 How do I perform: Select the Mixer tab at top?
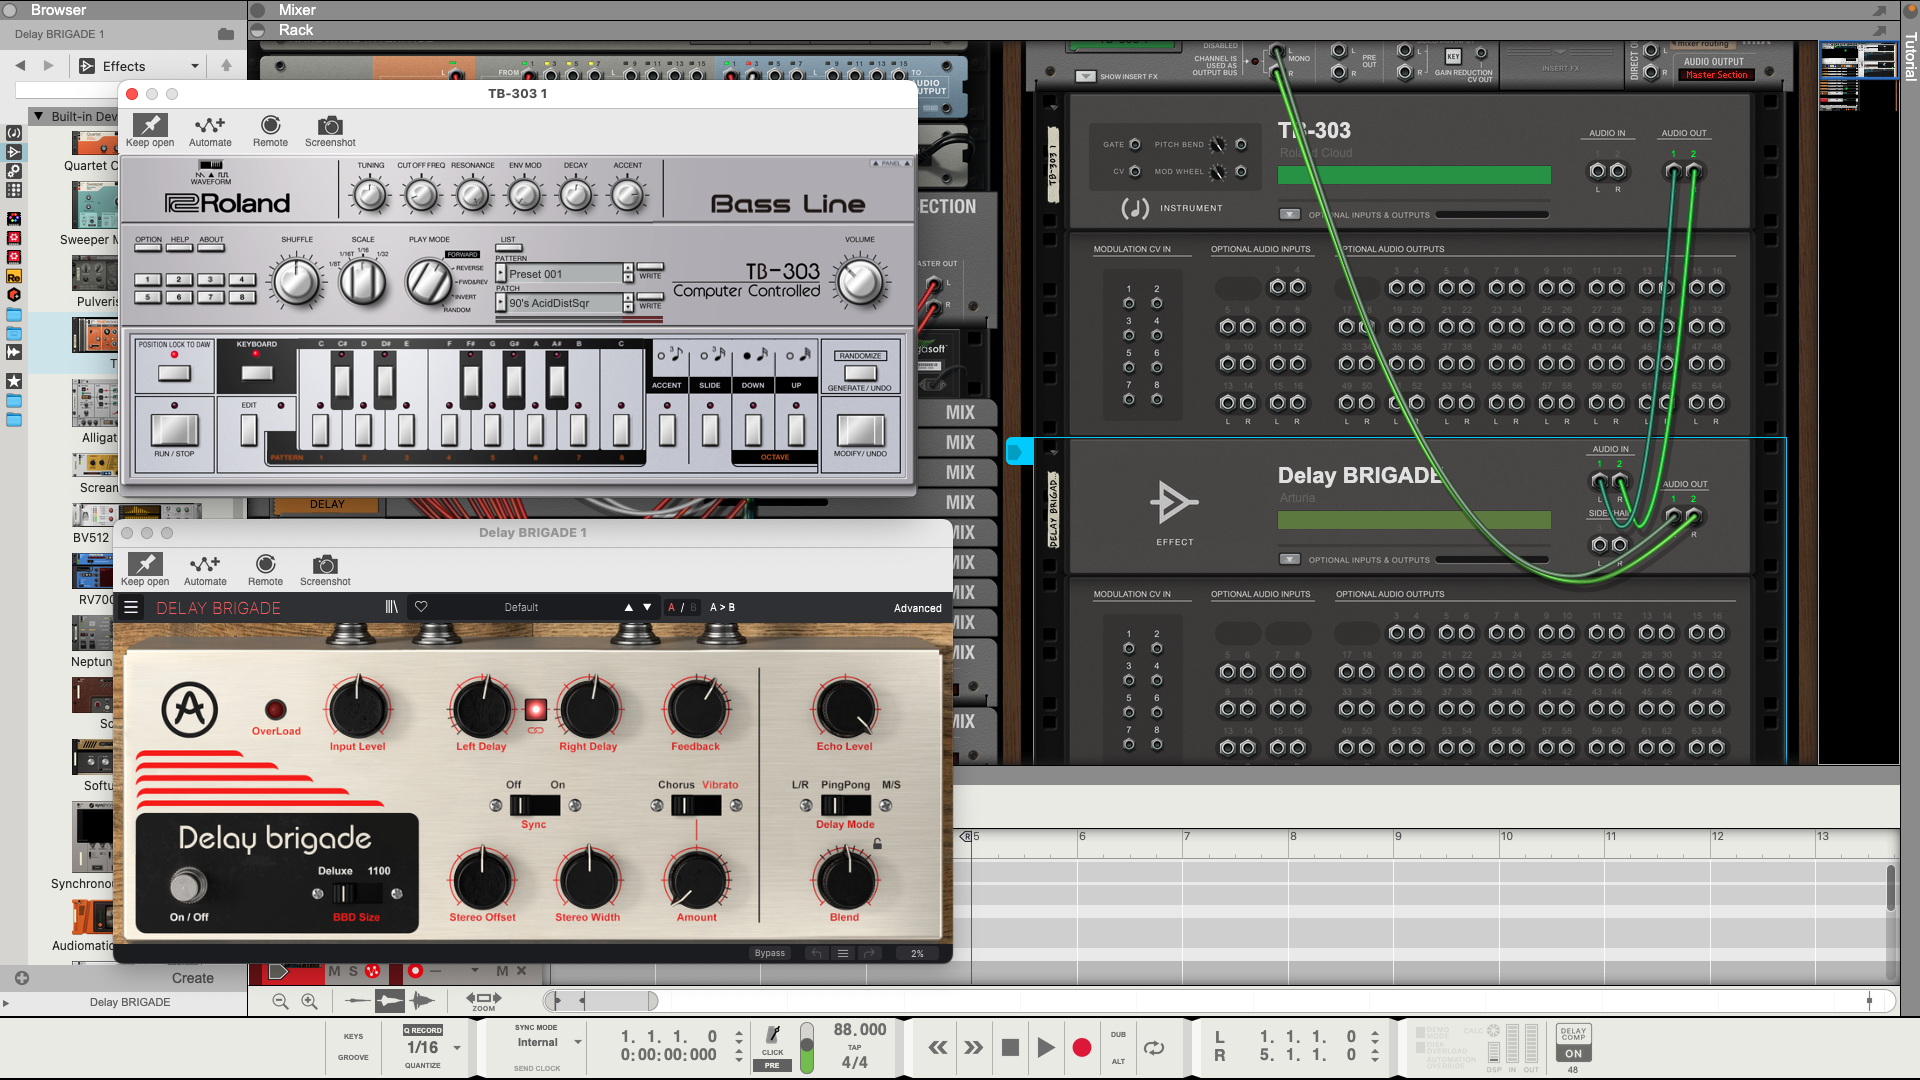[293, 9]
